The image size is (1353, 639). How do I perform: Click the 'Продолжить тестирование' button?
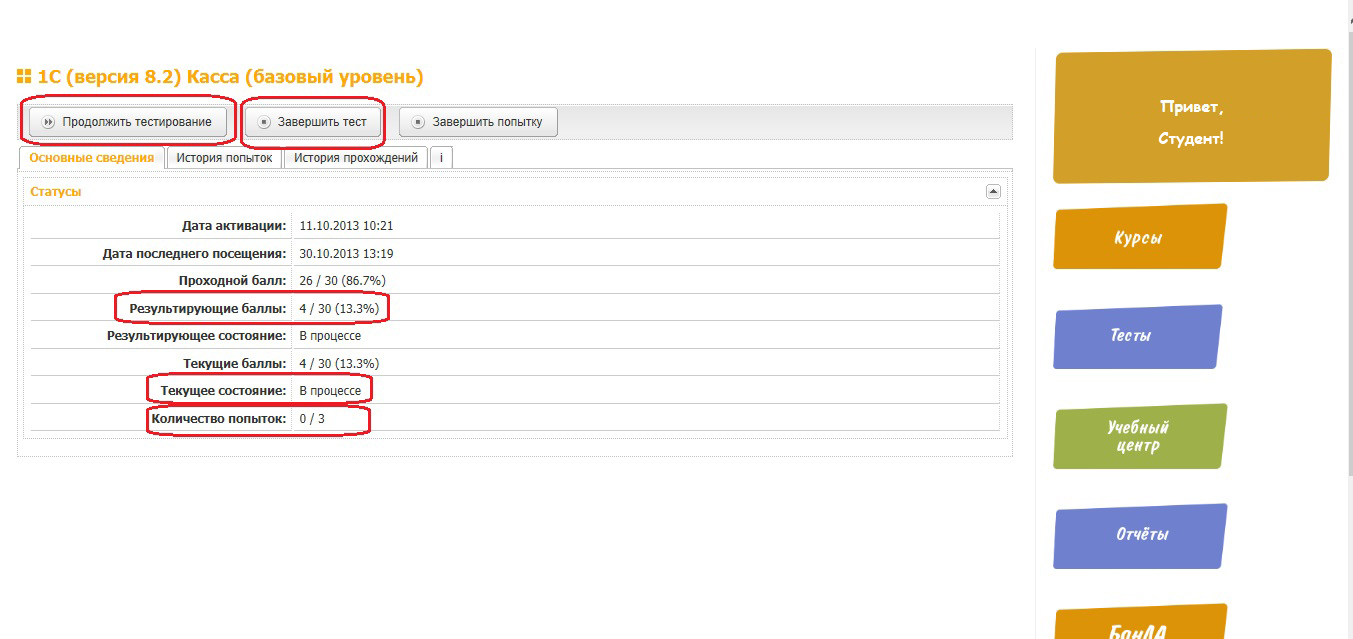(x=128, y=122)
